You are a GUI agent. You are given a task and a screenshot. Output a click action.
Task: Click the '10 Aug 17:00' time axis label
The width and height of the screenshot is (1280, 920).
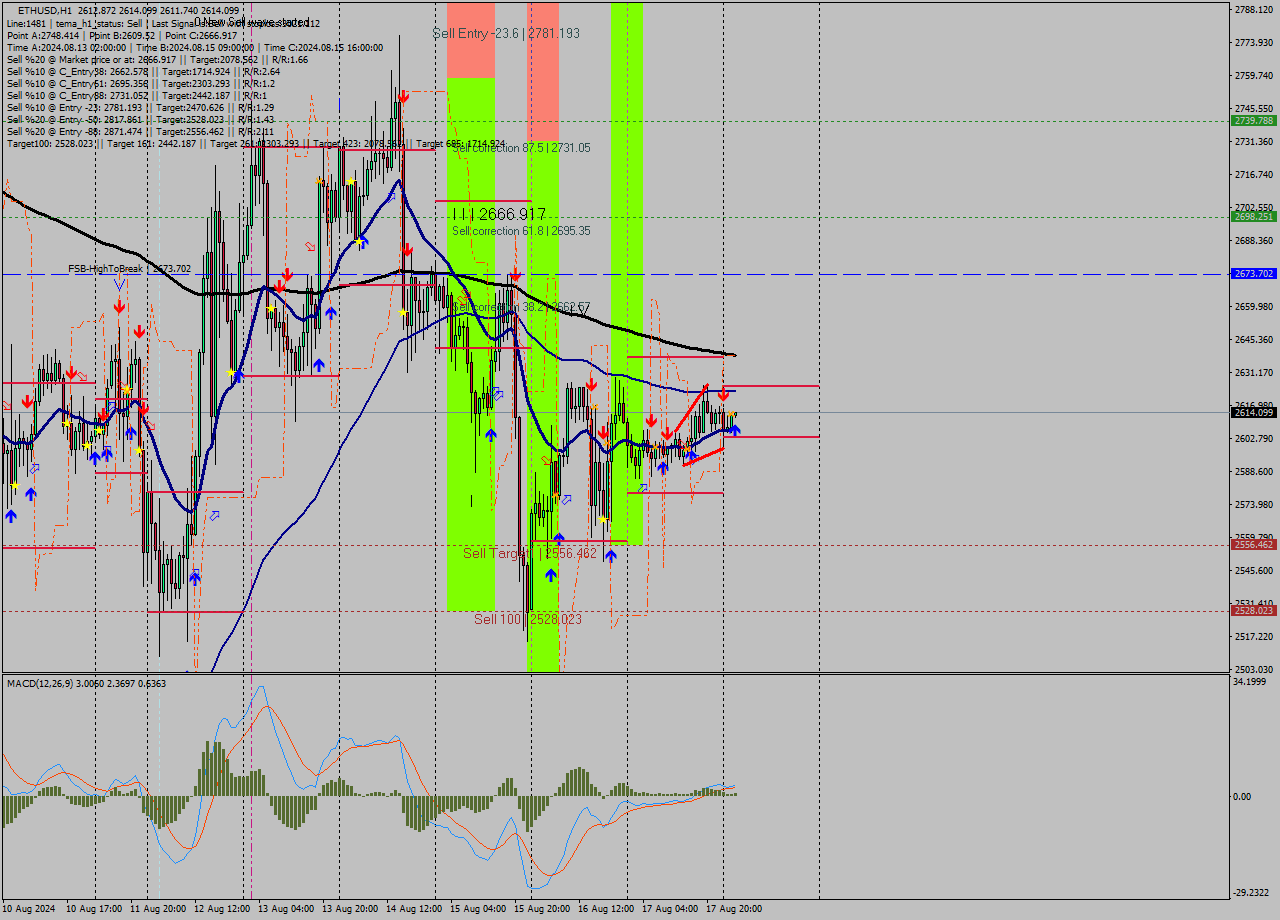pyautogui.click(x=94, y=909)
